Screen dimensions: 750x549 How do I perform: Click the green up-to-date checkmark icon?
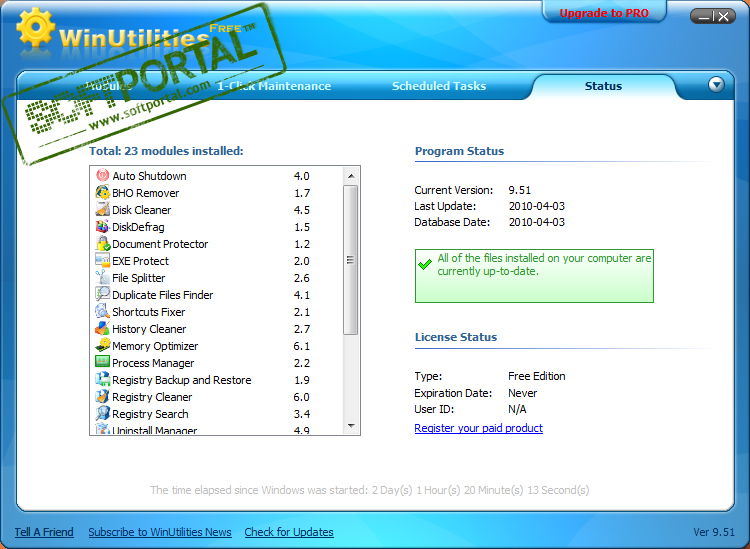[x=425, y=264]
